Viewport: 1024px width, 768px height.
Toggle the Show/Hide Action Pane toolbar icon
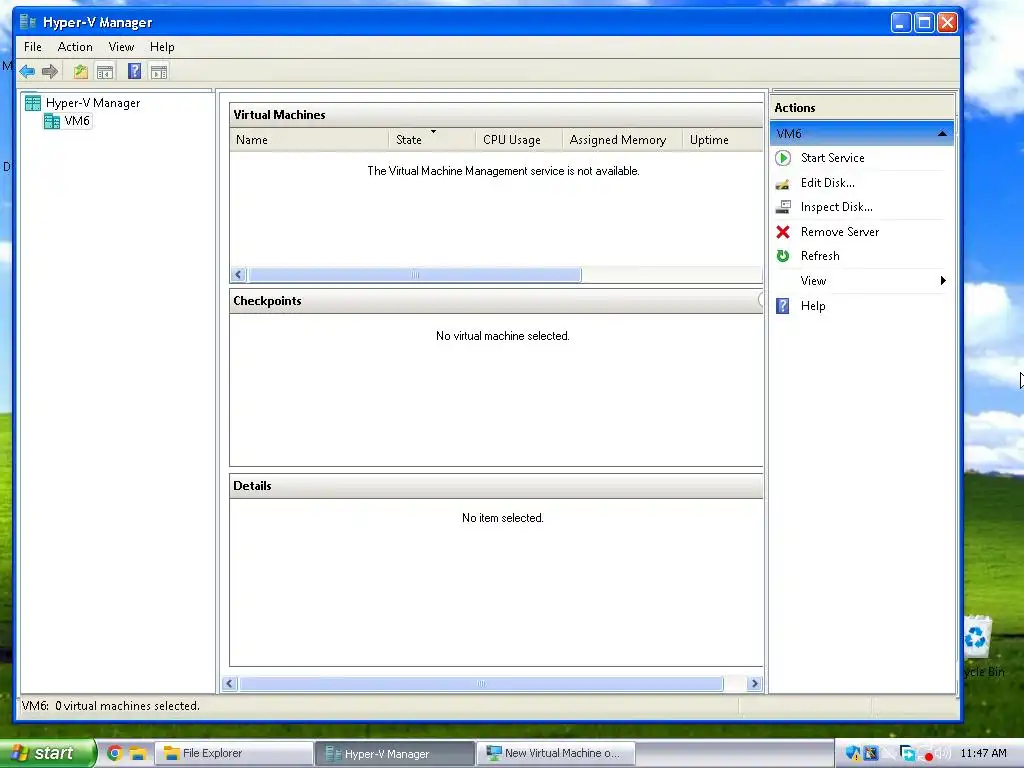[159, 71]
